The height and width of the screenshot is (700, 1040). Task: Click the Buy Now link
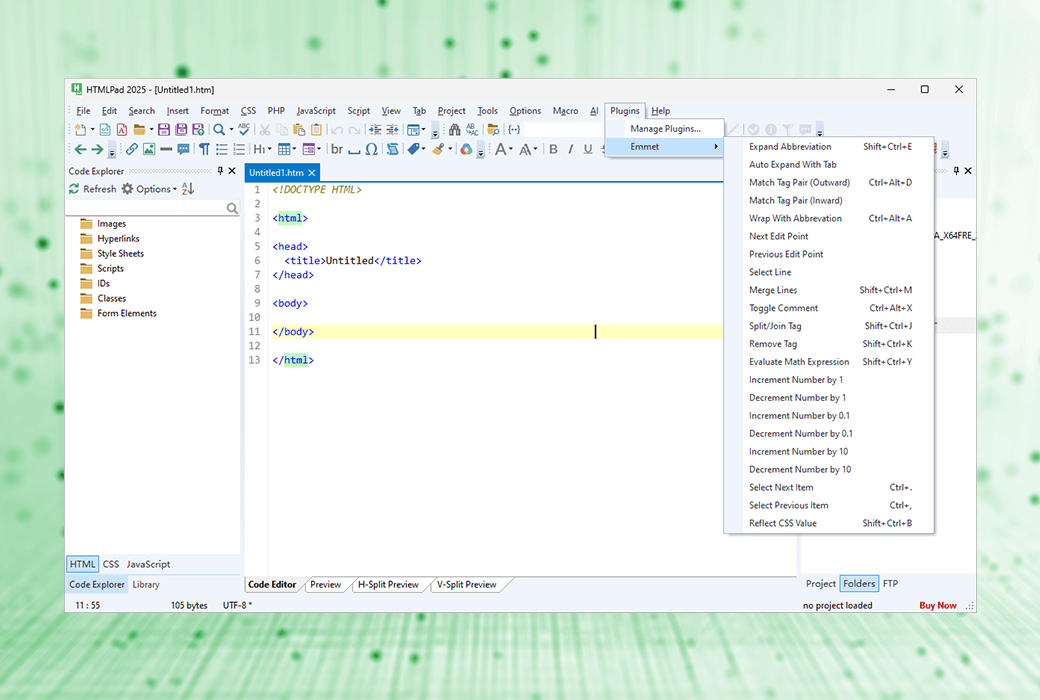click(x=938, y=605)
